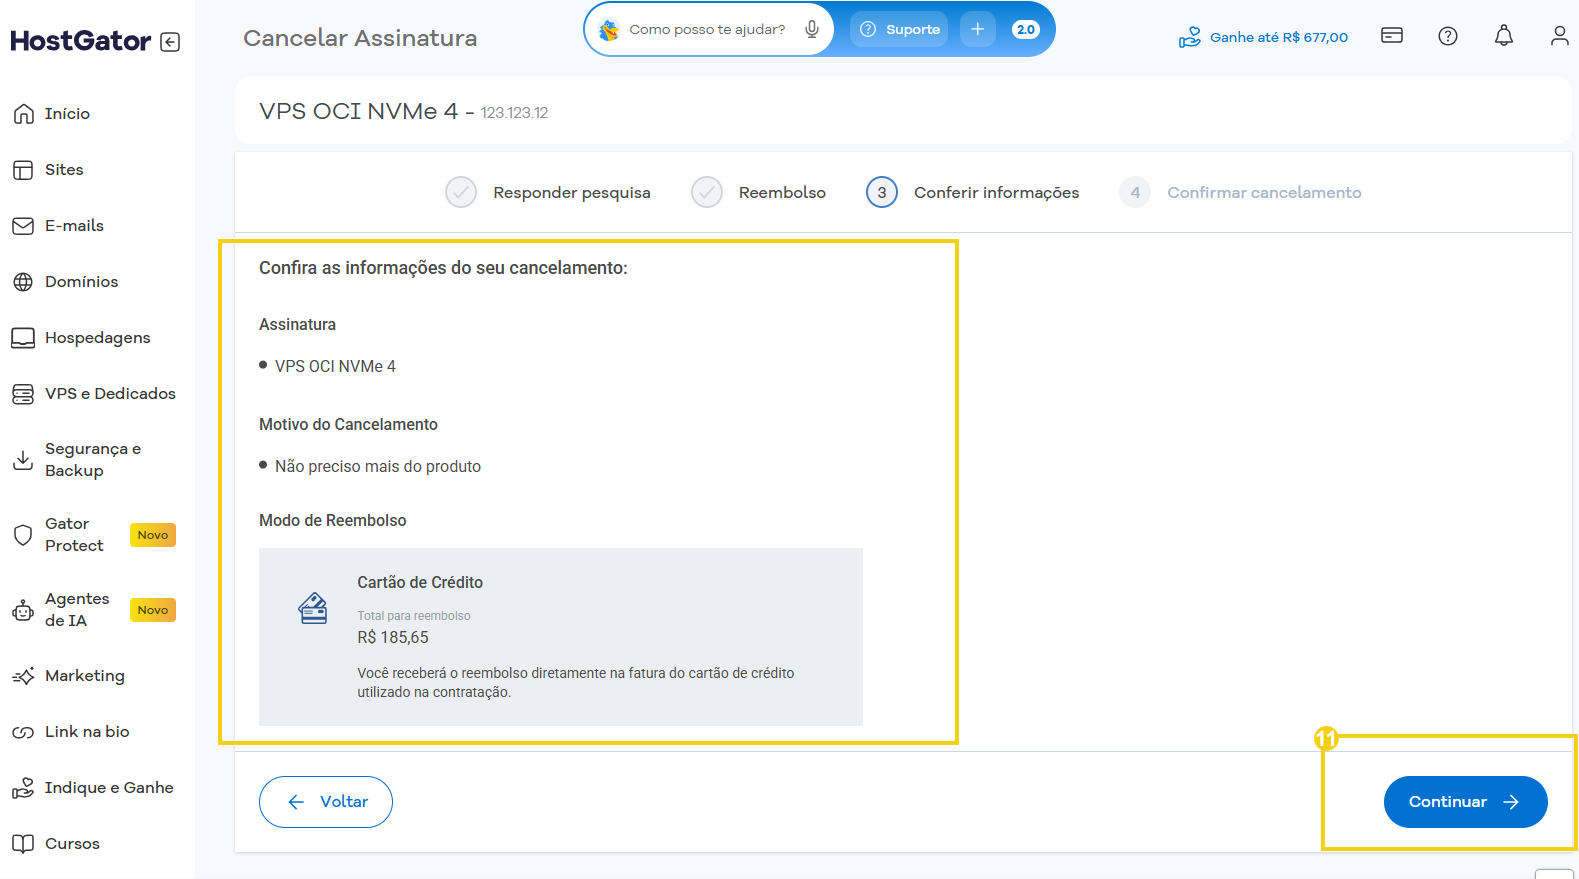Select the Responder pesquisa step
The image size is (1579, 879).
(548, 192)
